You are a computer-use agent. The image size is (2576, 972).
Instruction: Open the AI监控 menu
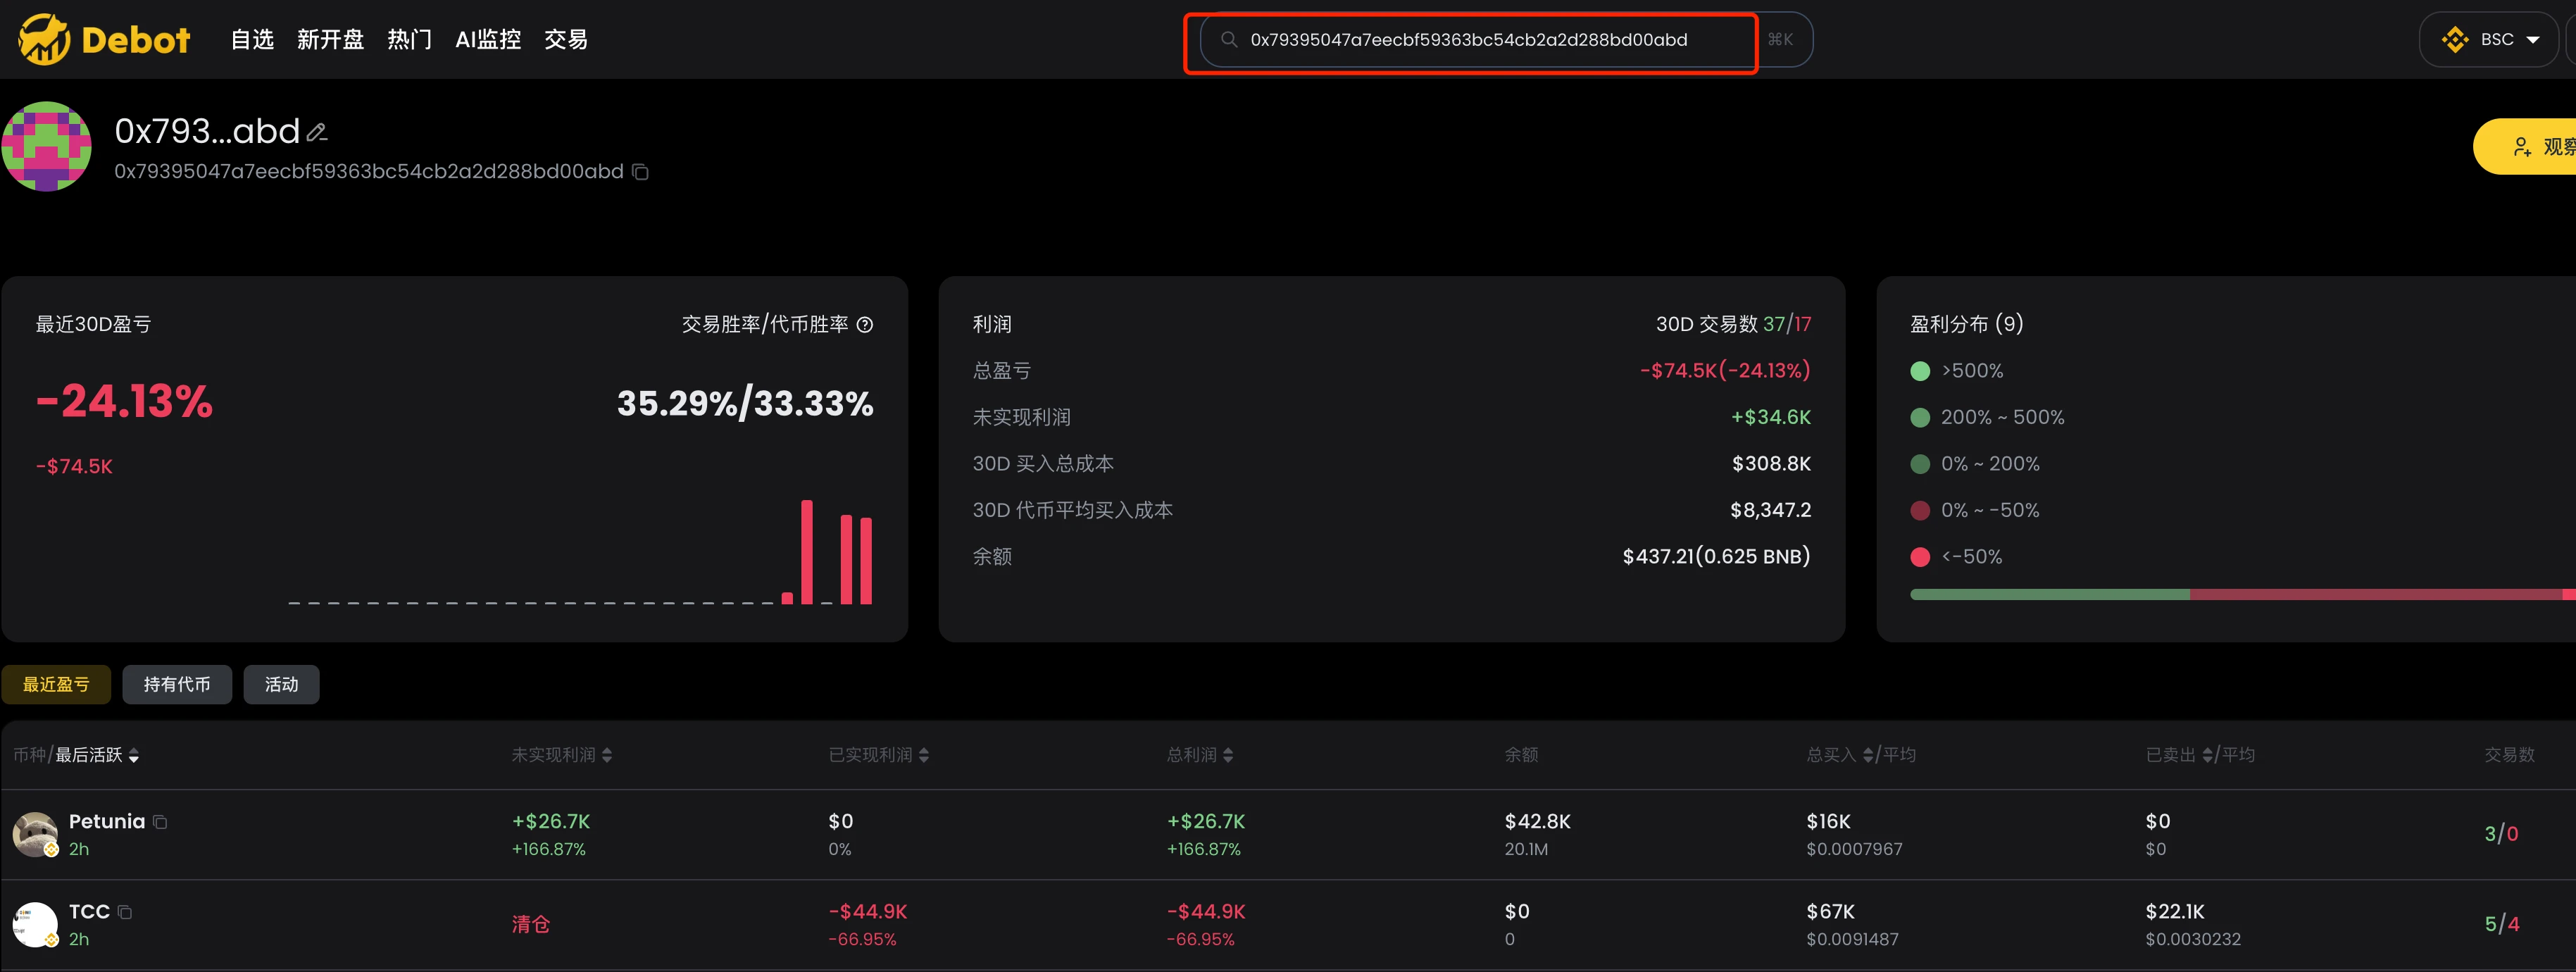click(488, 39)
